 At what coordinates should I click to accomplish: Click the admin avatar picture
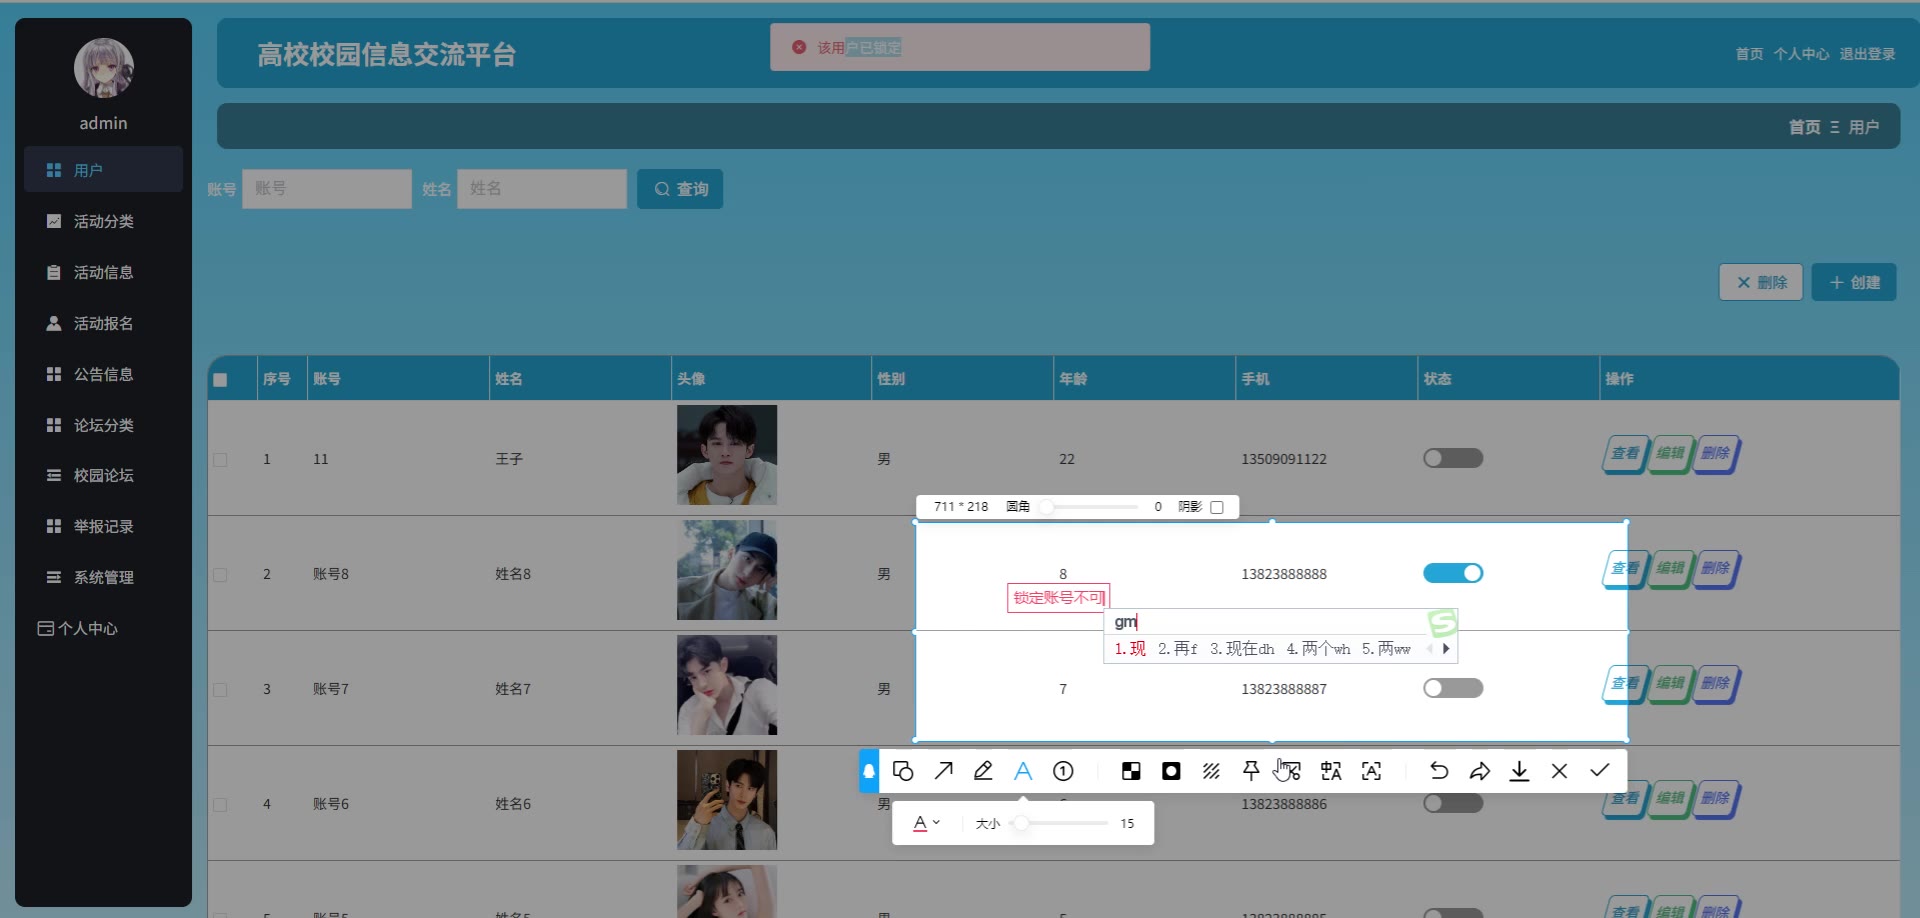104,68
